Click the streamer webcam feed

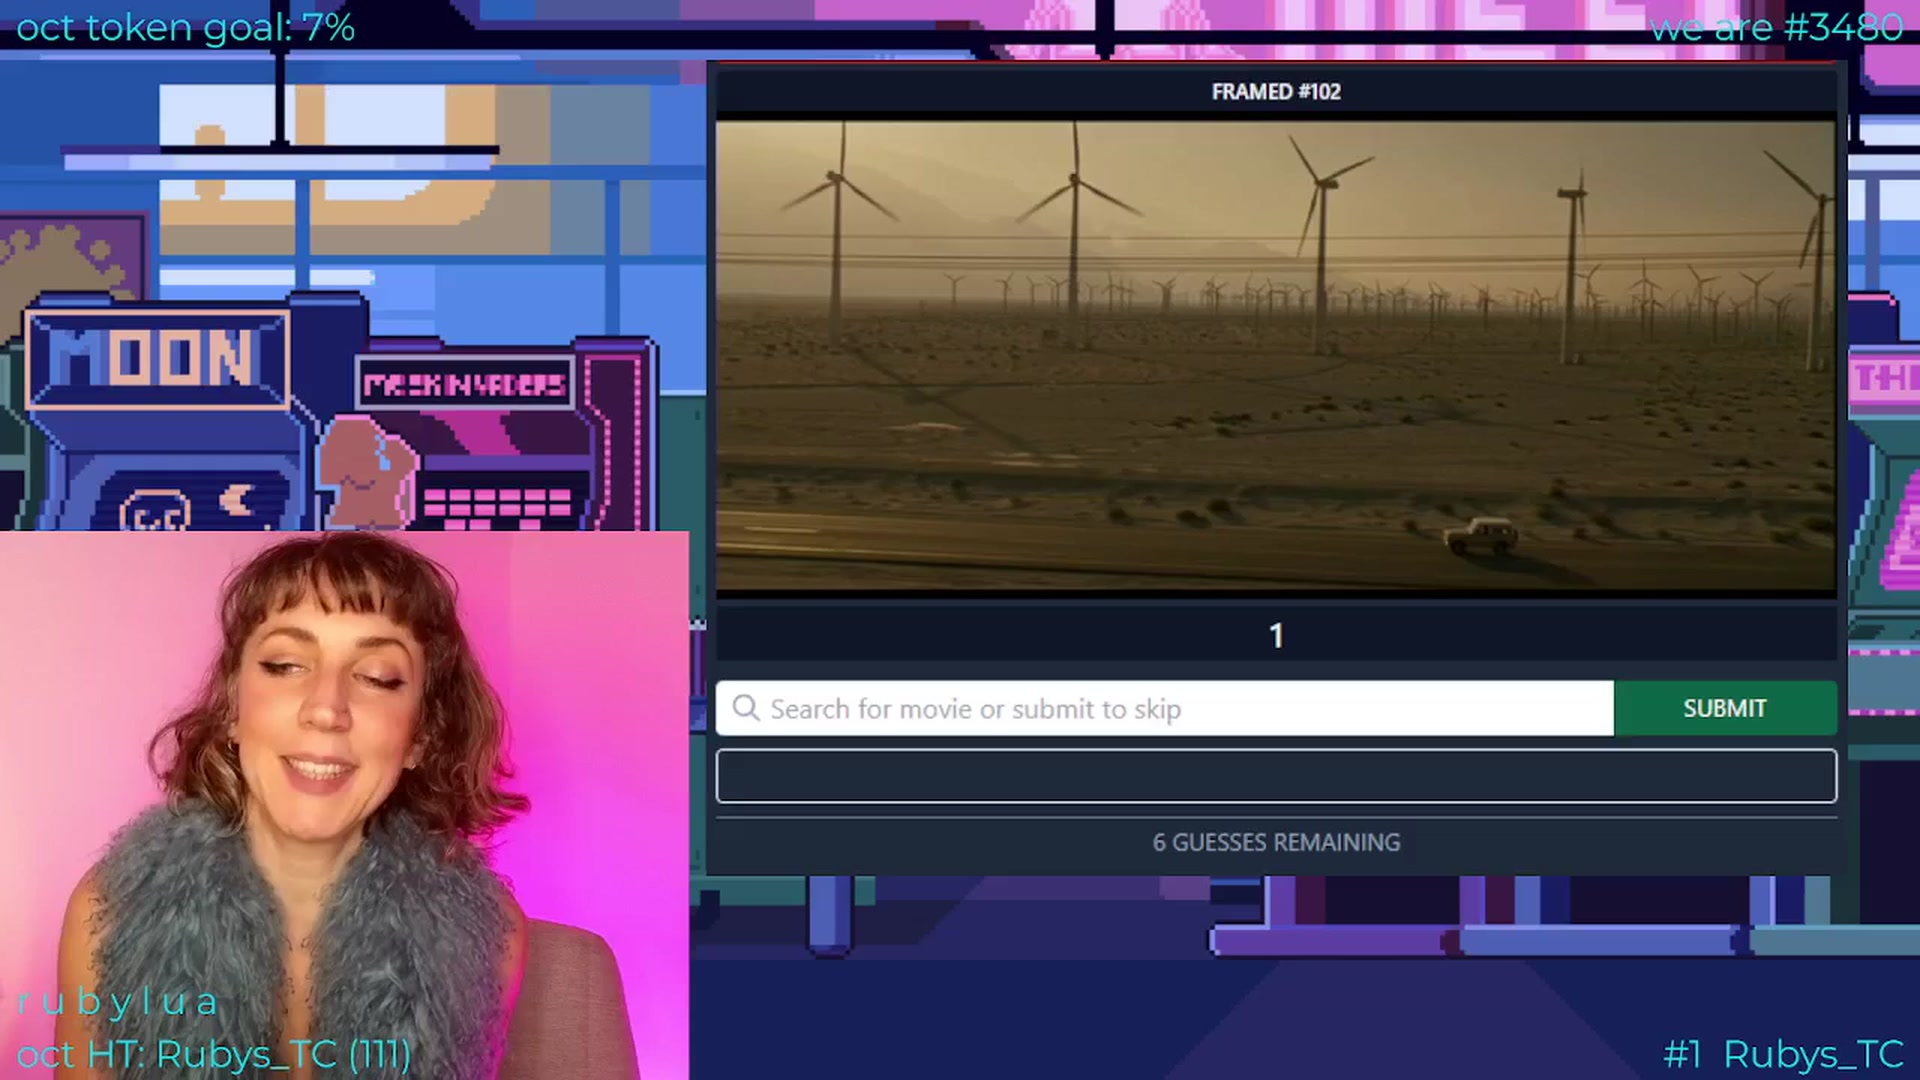tap(345, 805)
